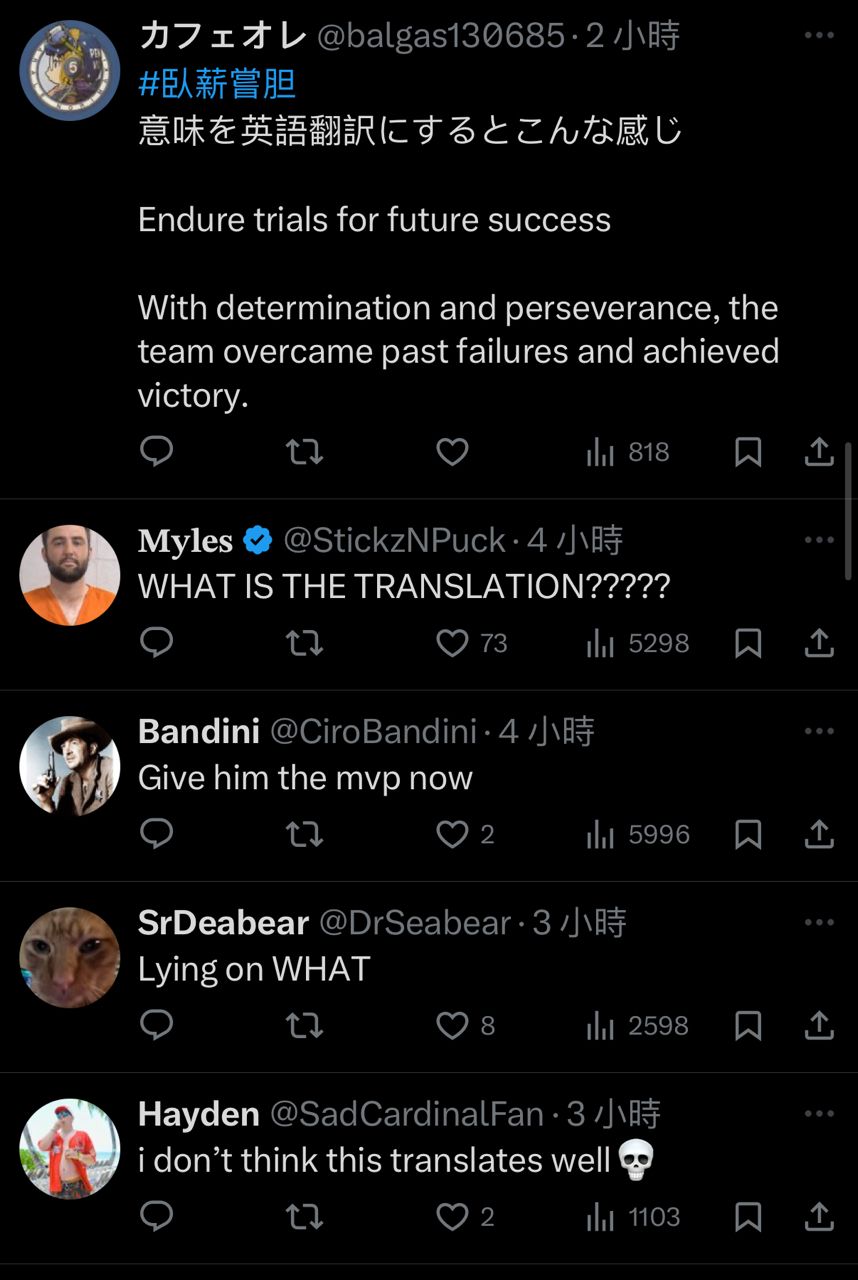View analytics for Bandini's tweet with 5996 views
Image resolution: width=858 pixels, height=1280 pixels.
pyautogui.click(x=638, y=835)
